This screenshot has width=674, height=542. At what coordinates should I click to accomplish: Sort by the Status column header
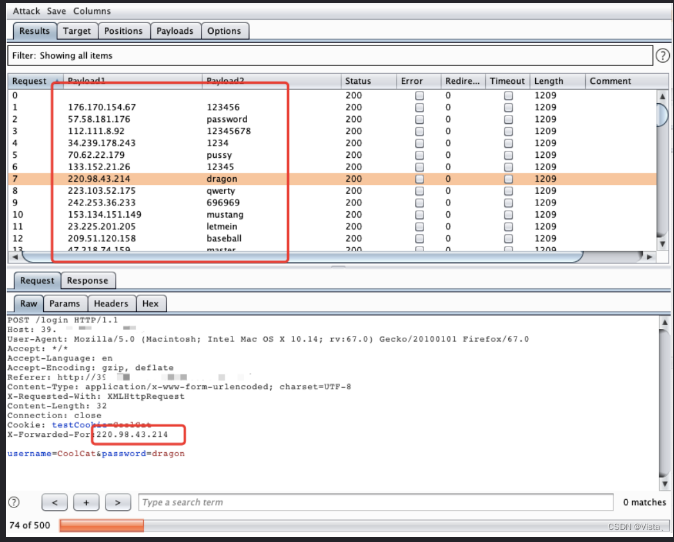368,81
